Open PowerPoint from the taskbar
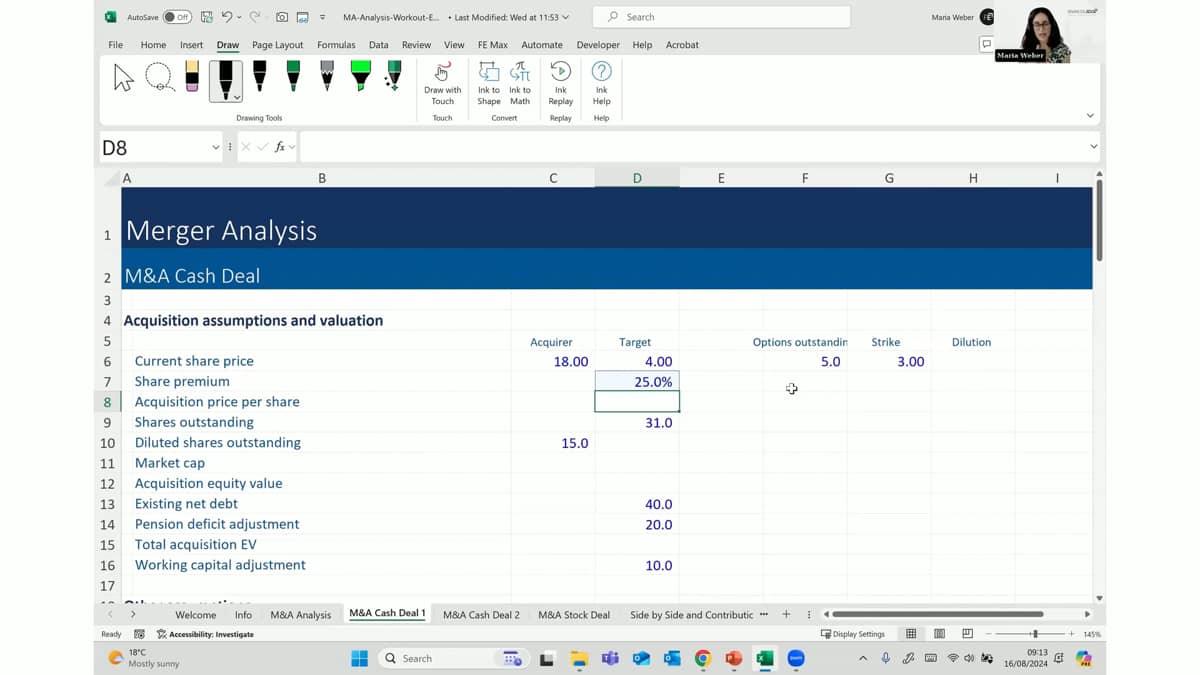This screenshot has height=675, width=1200. (734, 658)
